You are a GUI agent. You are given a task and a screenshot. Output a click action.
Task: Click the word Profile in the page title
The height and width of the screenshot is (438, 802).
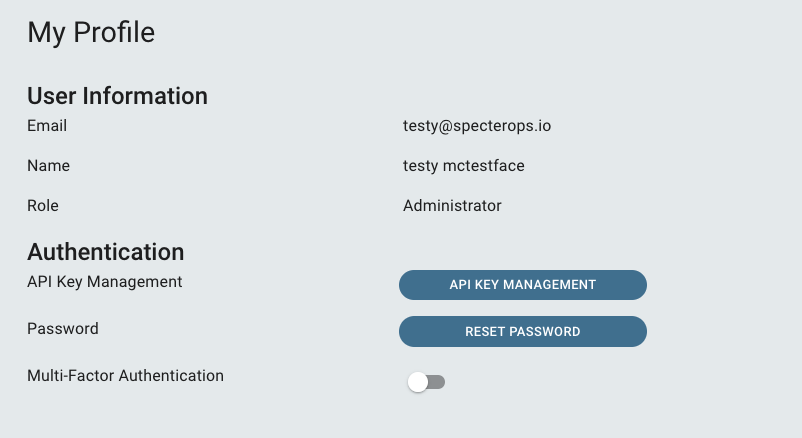(114, 32)
